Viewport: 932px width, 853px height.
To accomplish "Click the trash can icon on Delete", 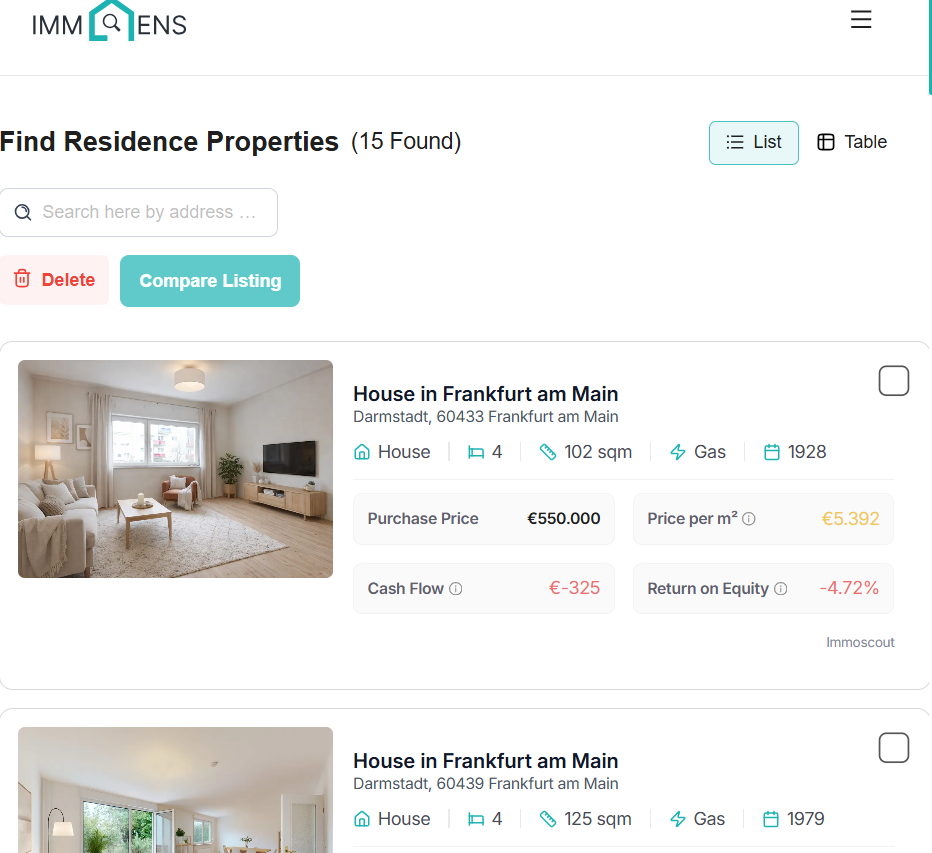I will coord(22,278).
